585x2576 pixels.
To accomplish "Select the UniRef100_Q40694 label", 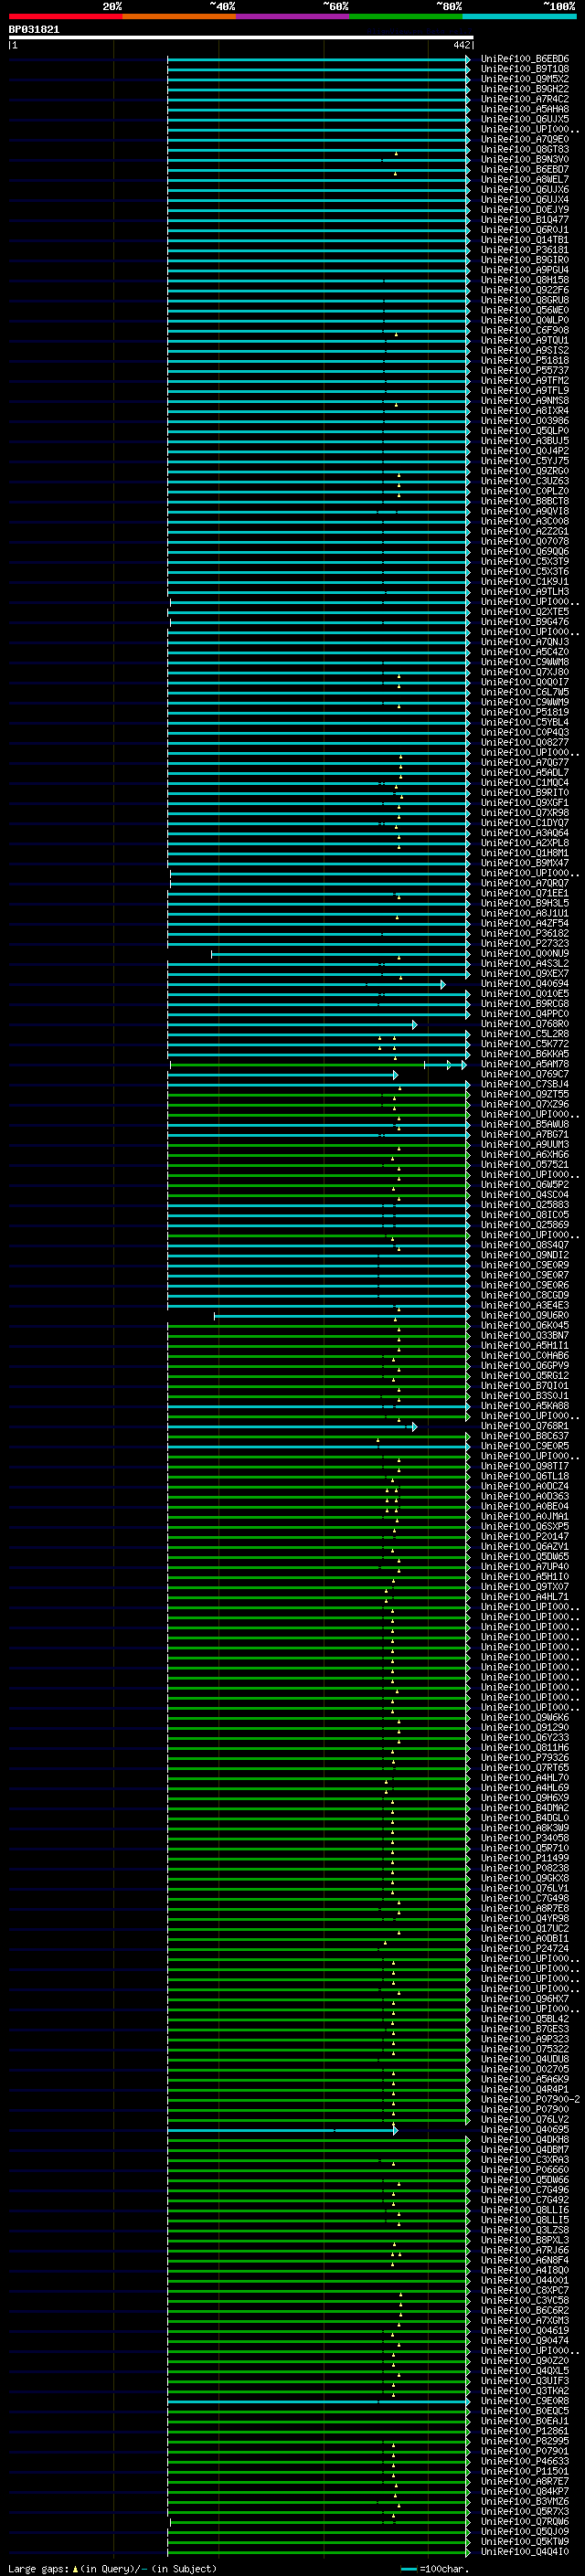I will coord(525,984).
